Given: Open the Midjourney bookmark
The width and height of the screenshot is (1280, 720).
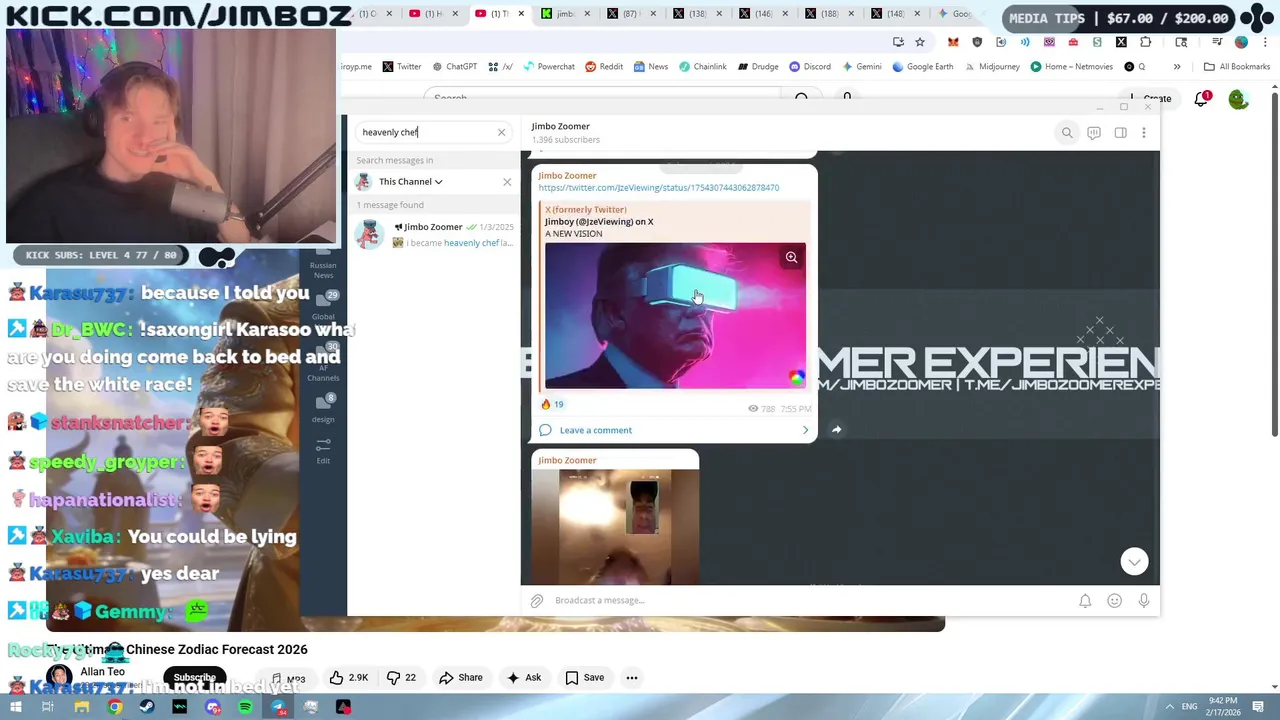Looking at the screenshot, I should click(991, 67).
